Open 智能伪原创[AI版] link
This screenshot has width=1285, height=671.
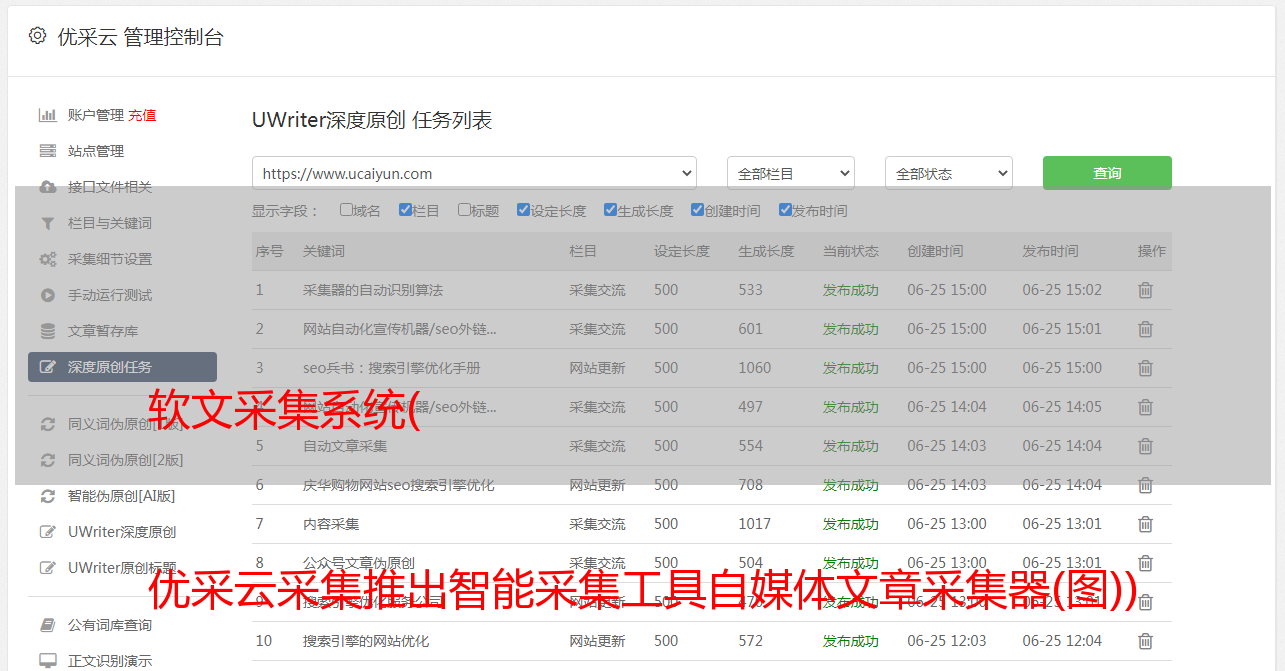[x=122, y=496]
